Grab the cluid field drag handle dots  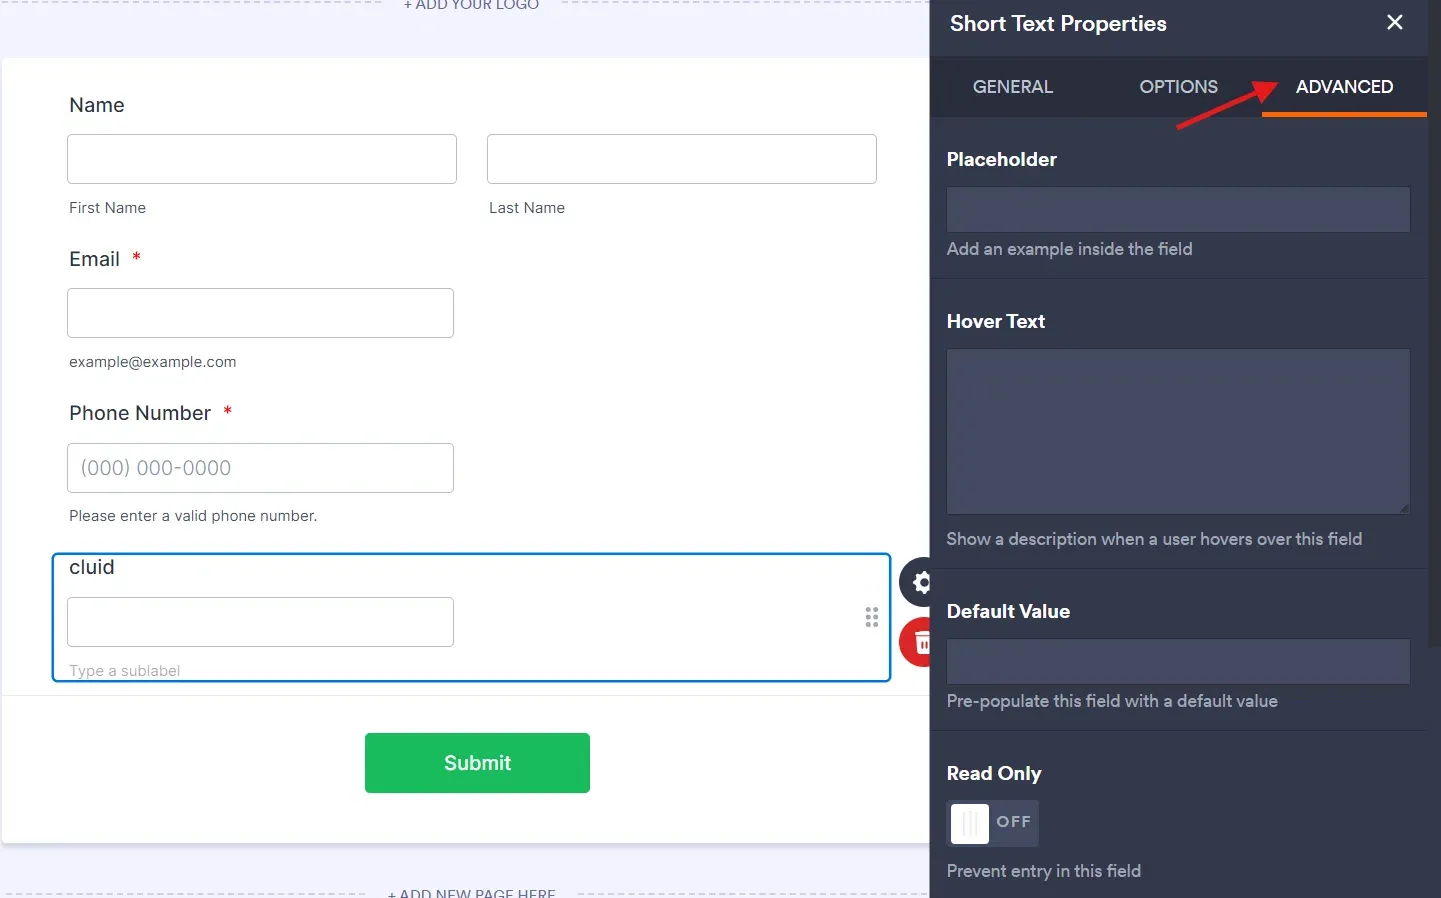pyautogui.click(x=872, y=617)
